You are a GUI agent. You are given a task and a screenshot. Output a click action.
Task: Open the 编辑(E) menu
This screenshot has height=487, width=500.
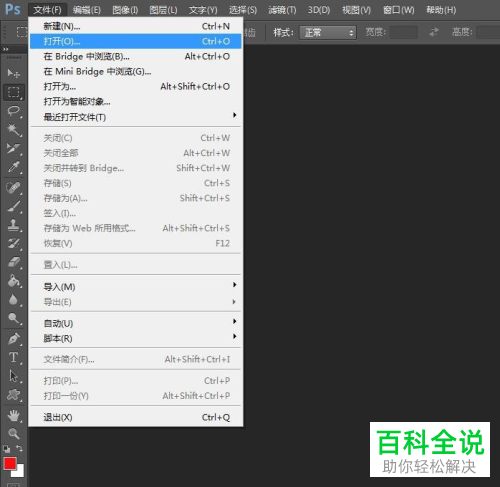[87, 10]
